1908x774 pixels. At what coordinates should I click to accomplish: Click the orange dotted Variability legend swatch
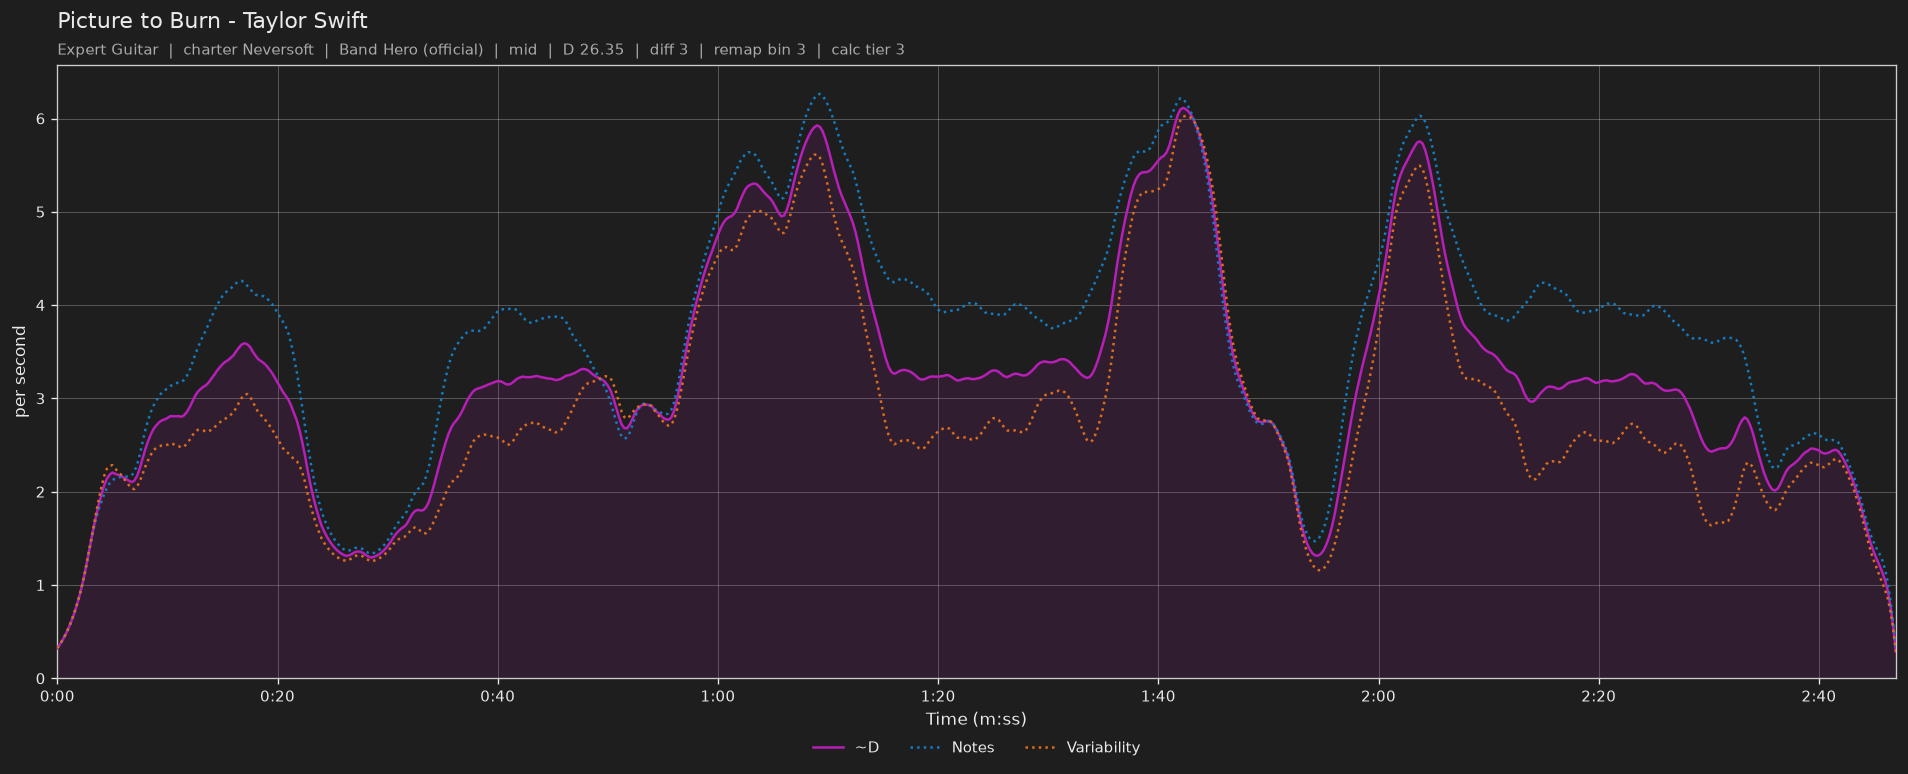[x=1041, y=748]
